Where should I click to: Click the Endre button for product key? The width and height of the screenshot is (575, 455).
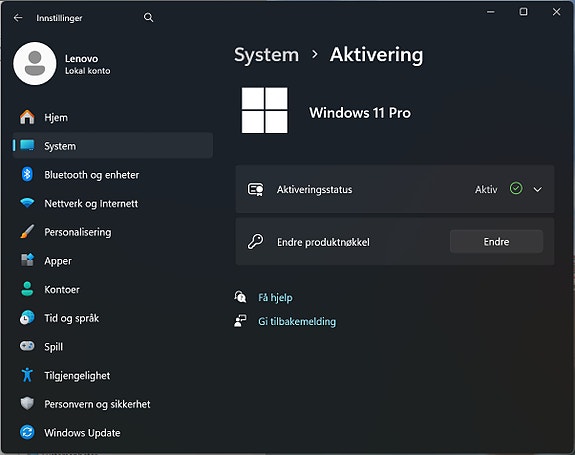pyautogui.click(x=496, y=242)
